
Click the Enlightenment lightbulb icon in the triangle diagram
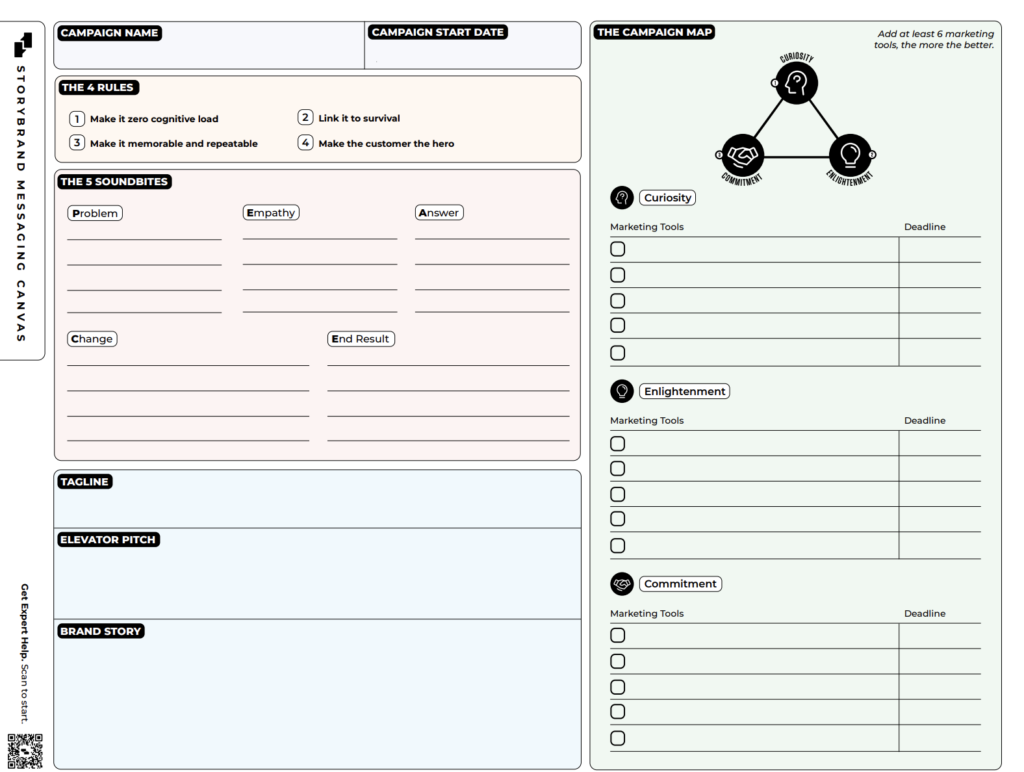coord(850,155)
